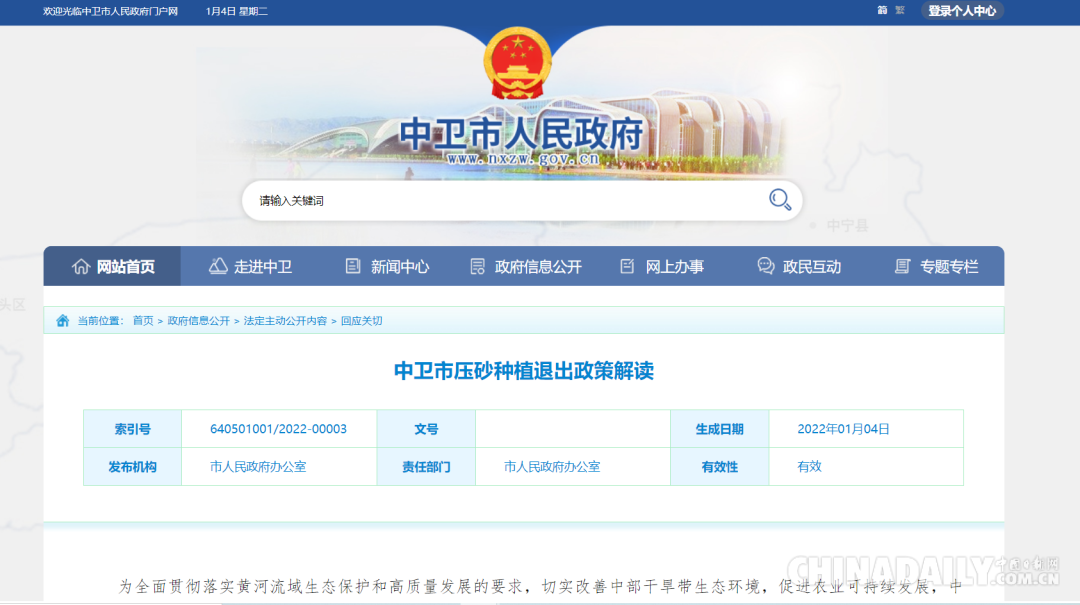The width and height of the screenshot is (1080, 605).
Task: Switch language to 简 simplified Chinese
Action: pyautogui.click(x=880, y=11)
